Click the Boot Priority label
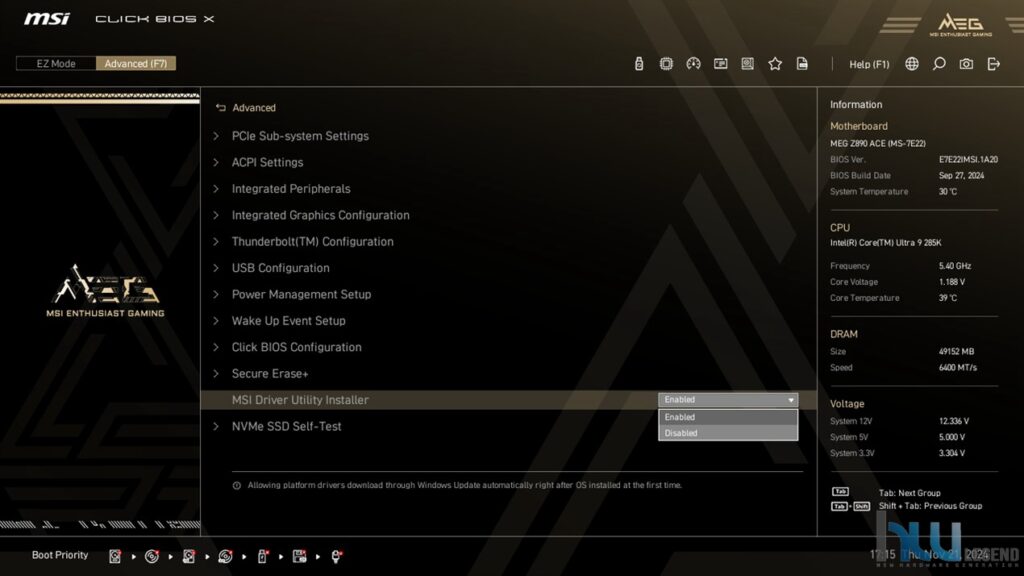The image size is (1024, 576). (x=60, y=555)
